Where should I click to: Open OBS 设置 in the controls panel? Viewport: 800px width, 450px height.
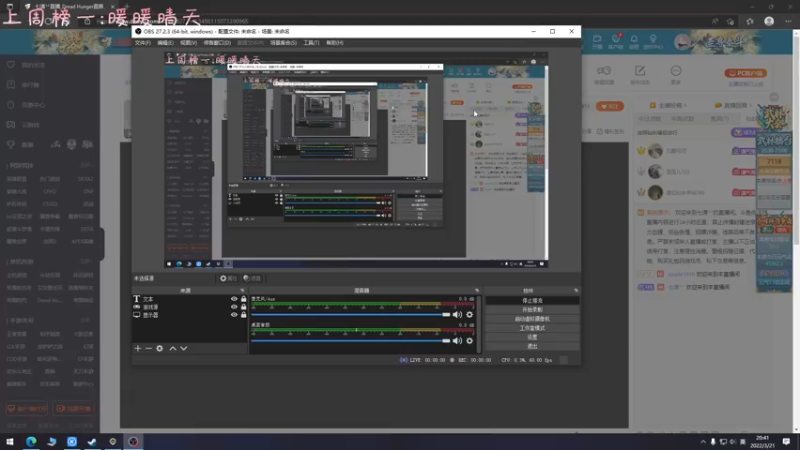tap(532, 337)
